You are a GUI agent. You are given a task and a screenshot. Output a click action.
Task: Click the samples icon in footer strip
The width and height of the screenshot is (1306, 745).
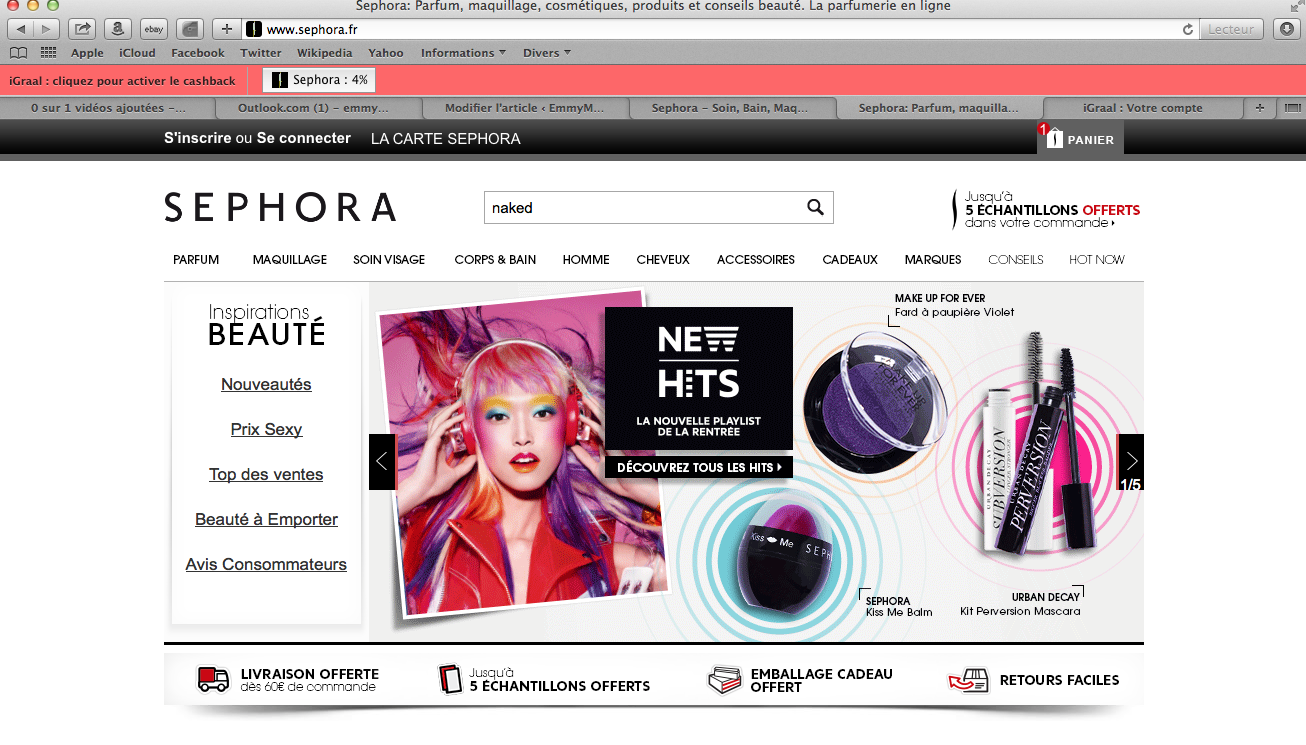click(x=450, y=680)
